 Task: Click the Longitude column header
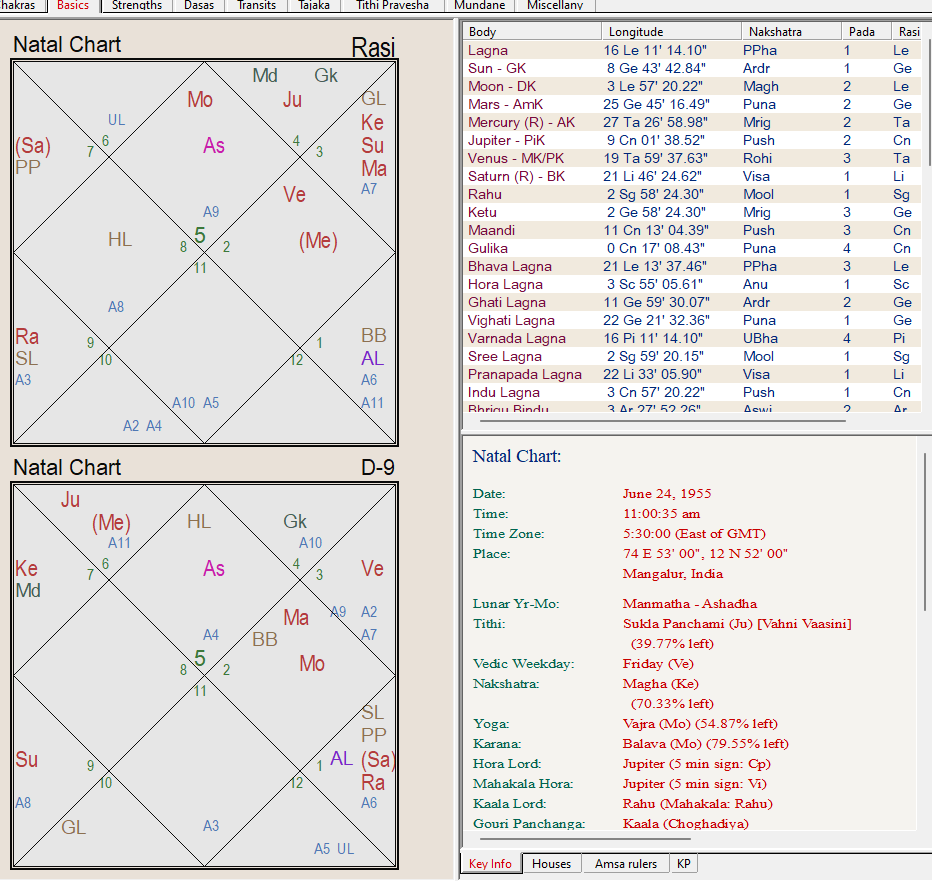672,32
